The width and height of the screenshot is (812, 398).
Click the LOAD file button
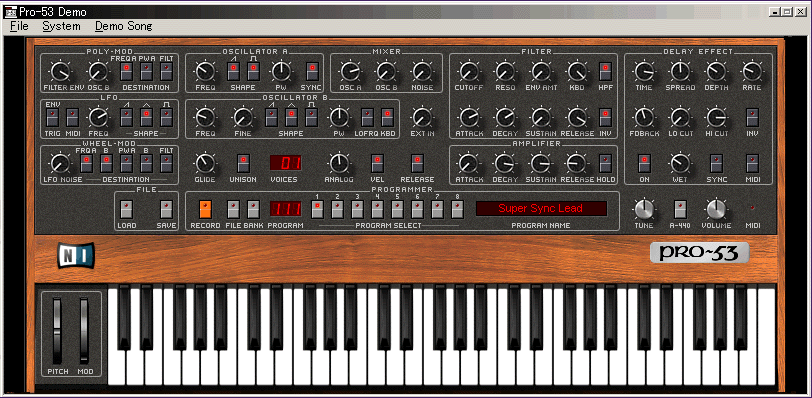126,209
